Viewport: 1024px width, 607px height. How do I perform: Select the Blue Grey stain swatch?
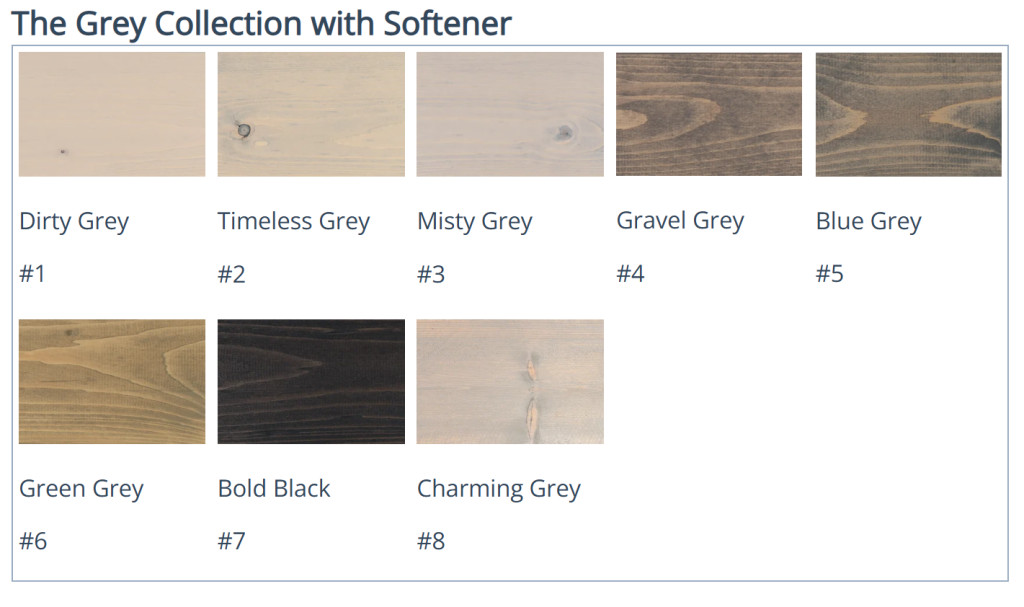(908, 114)
